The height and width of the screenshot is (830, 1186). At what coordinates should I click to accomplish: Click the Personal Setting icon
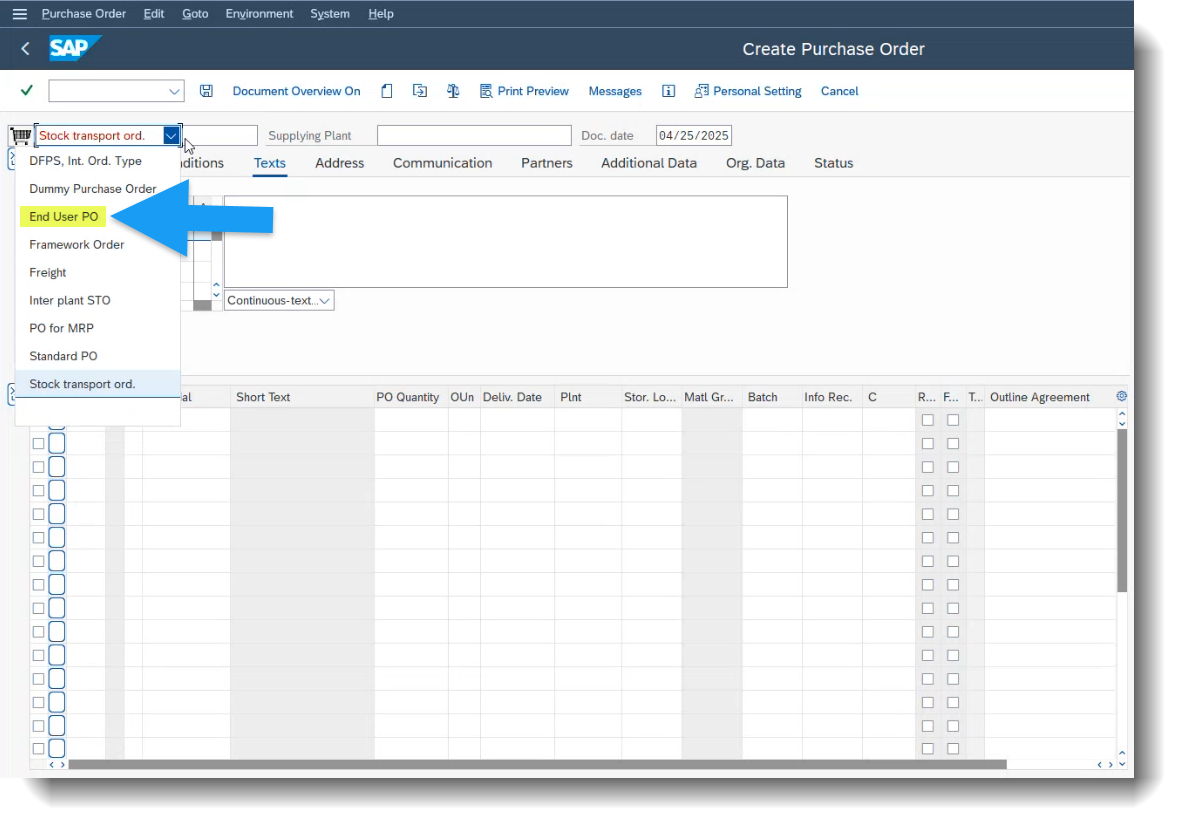click(x=701, y=91)
